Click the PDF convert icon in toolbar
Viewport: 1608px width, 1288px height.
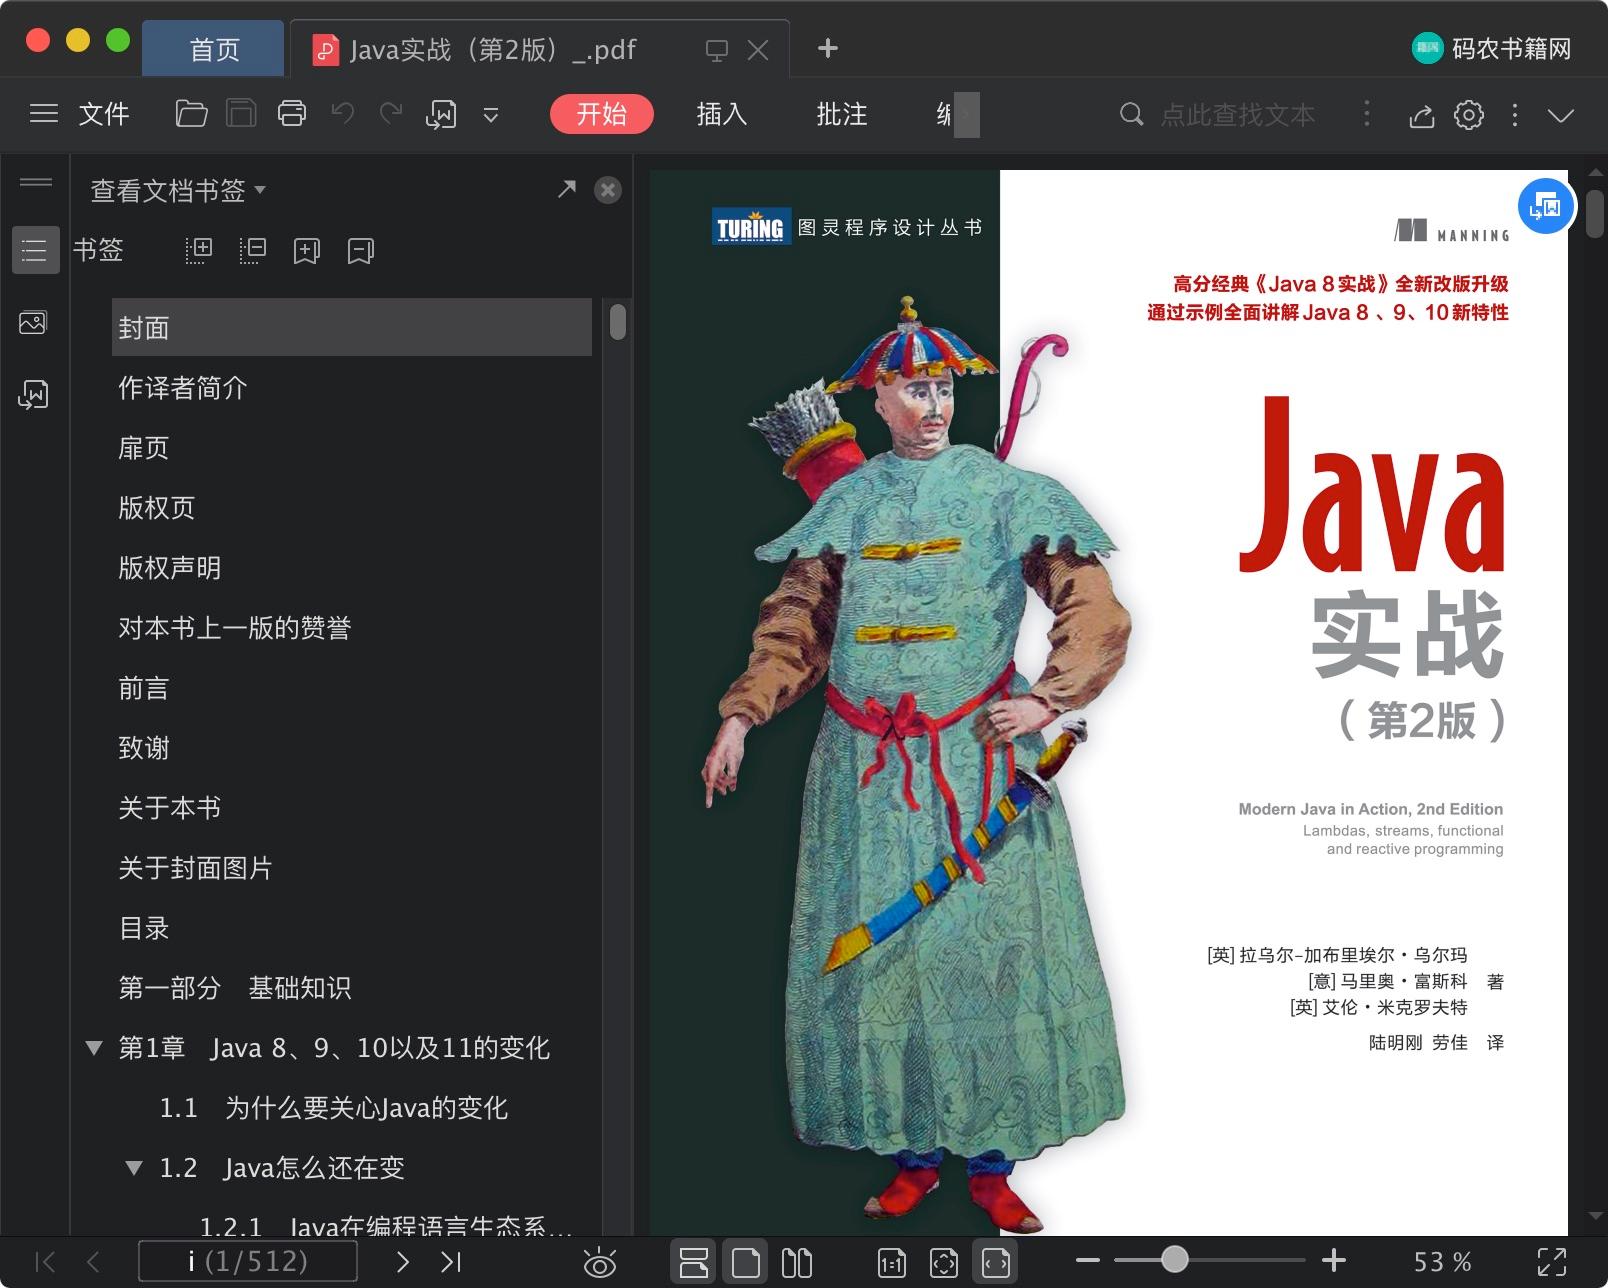click(x=441, y=114)
